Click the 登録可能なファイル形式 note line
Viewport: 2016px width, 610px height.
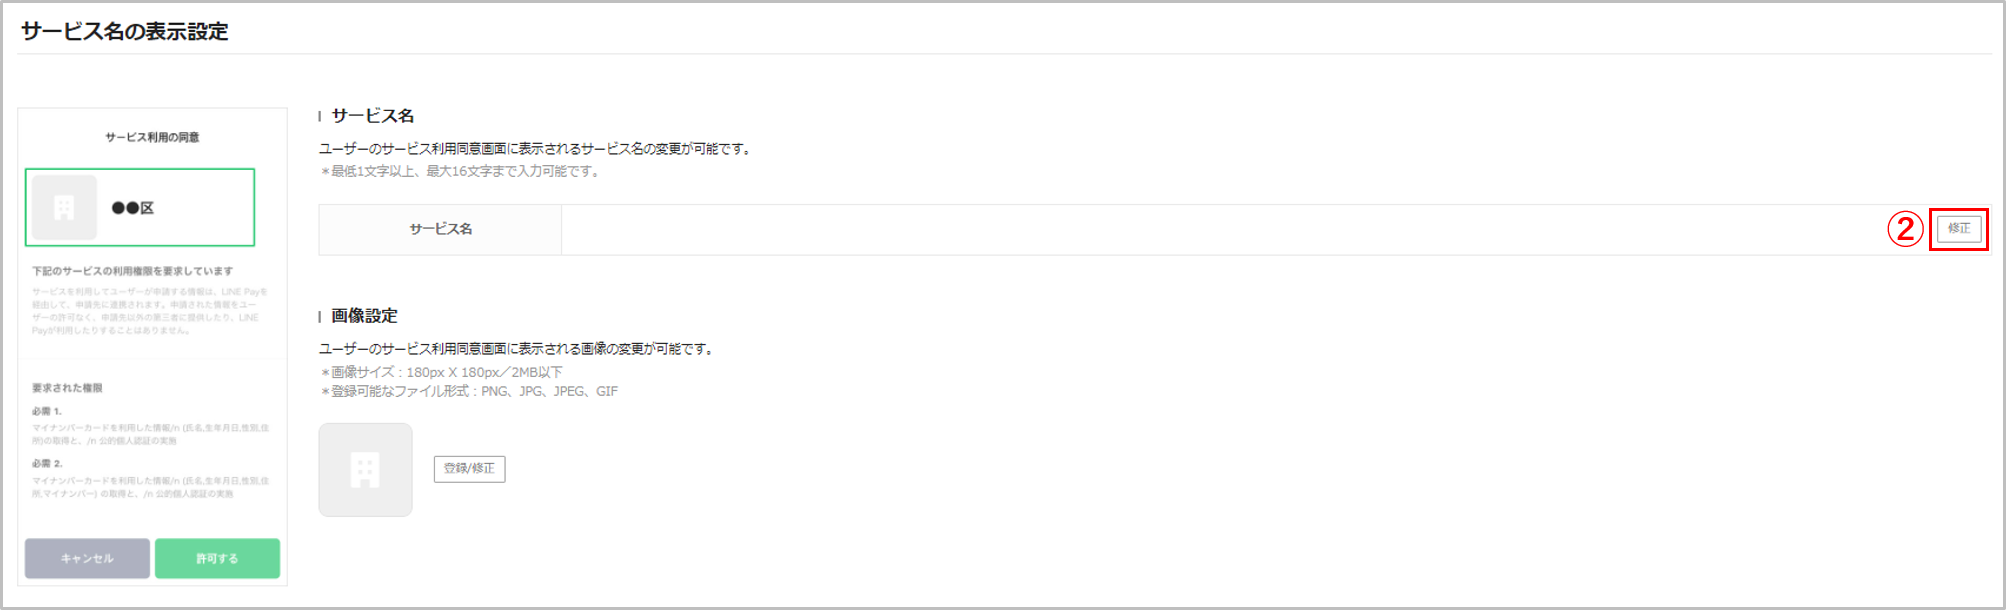coord(470,392)
